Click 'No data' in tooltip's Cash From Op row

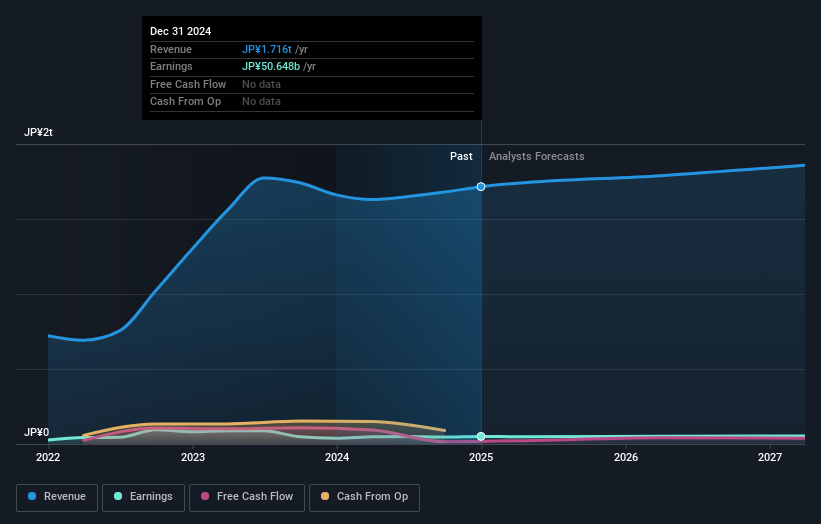[261, 102]
